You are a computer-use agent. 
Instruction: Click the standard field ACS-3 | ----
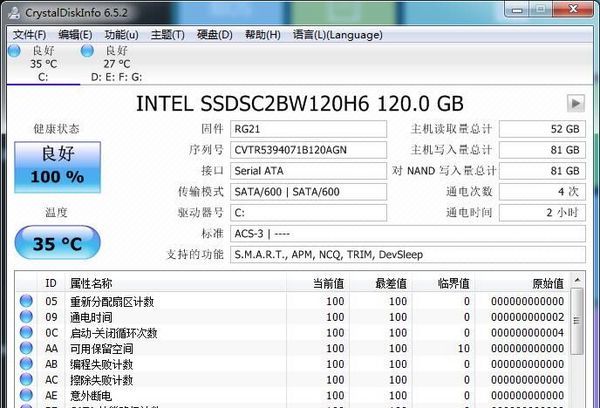pos(408,233)
